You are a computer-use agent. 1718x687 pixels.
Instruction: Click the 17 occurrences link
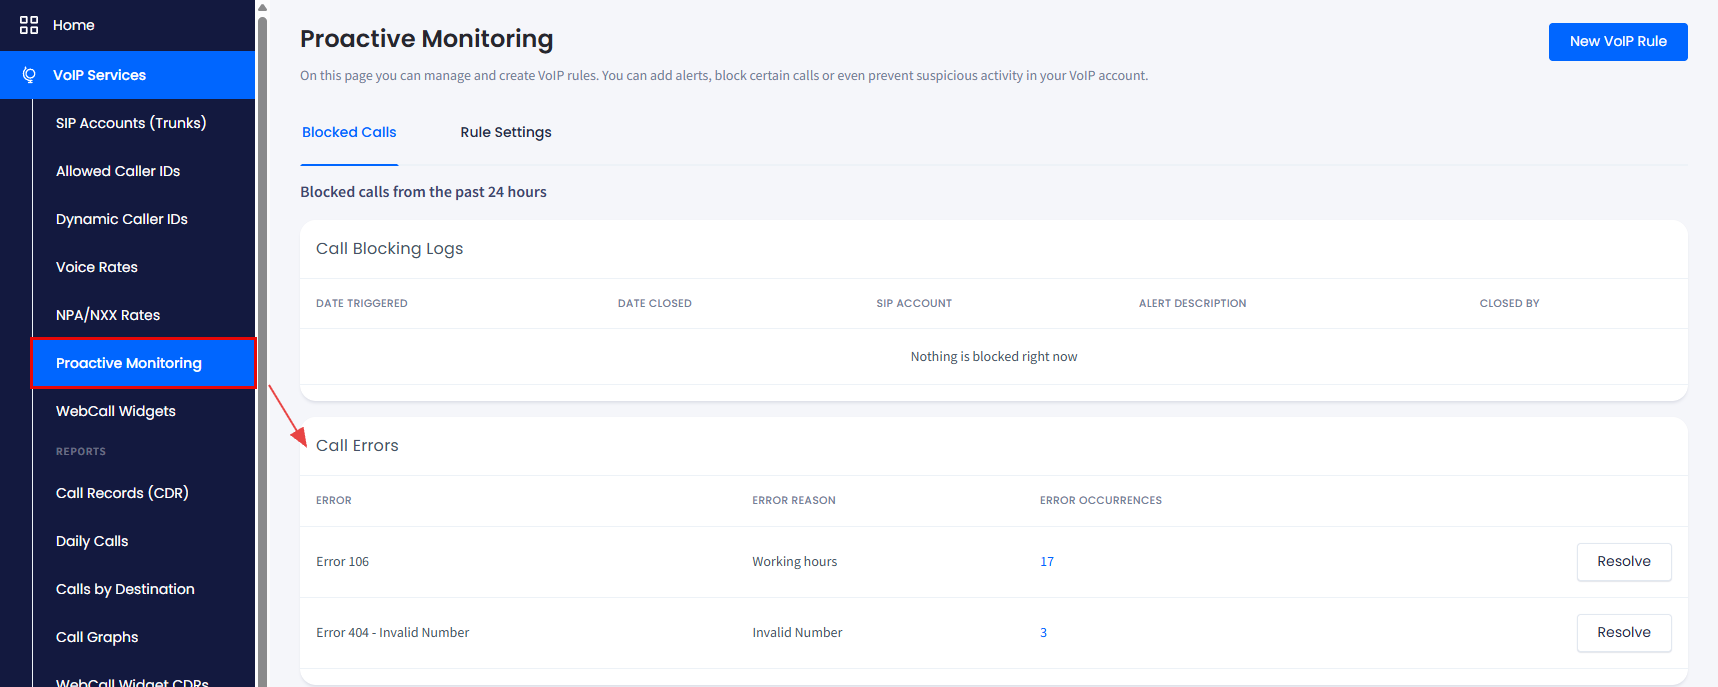coord(1047,562)
